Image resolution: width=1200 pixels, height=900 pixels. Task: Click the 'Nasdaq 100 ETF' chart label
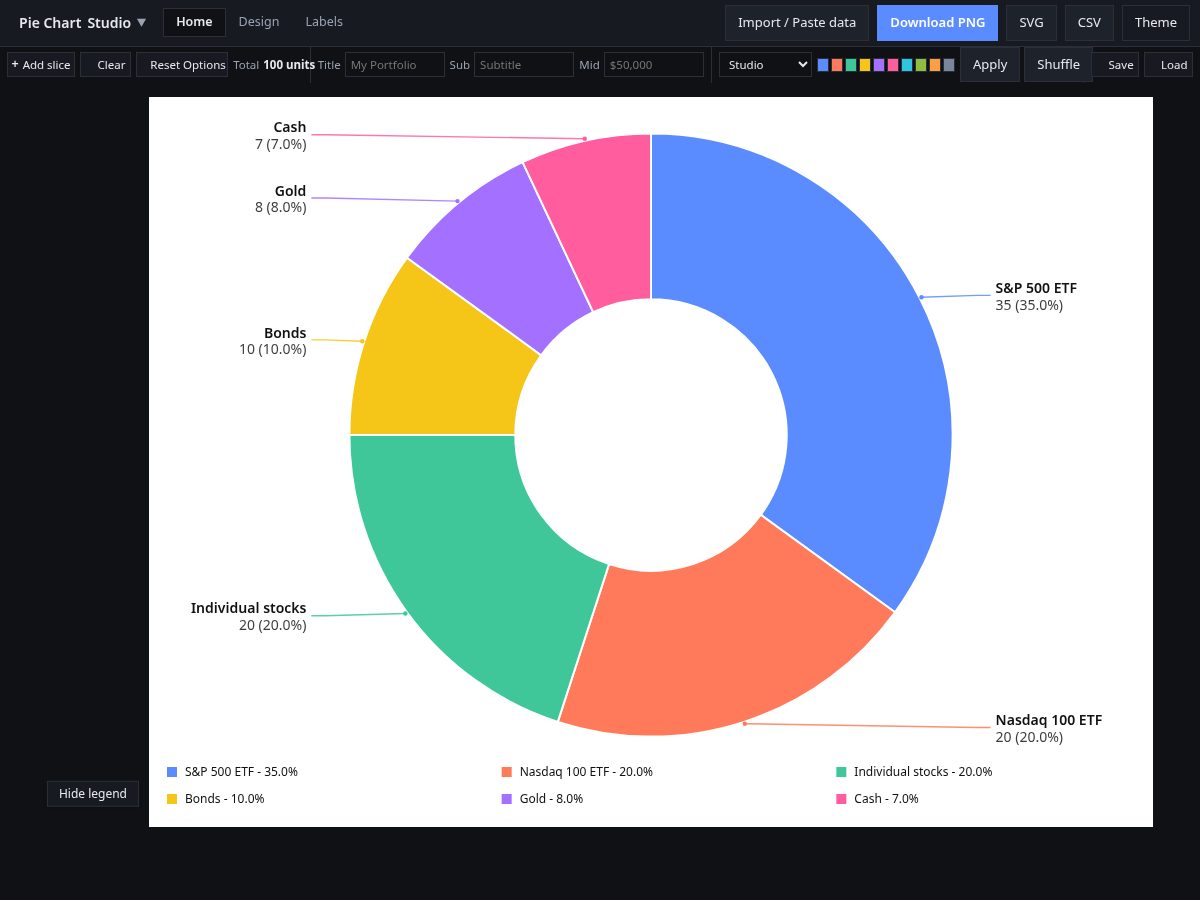1049,720
